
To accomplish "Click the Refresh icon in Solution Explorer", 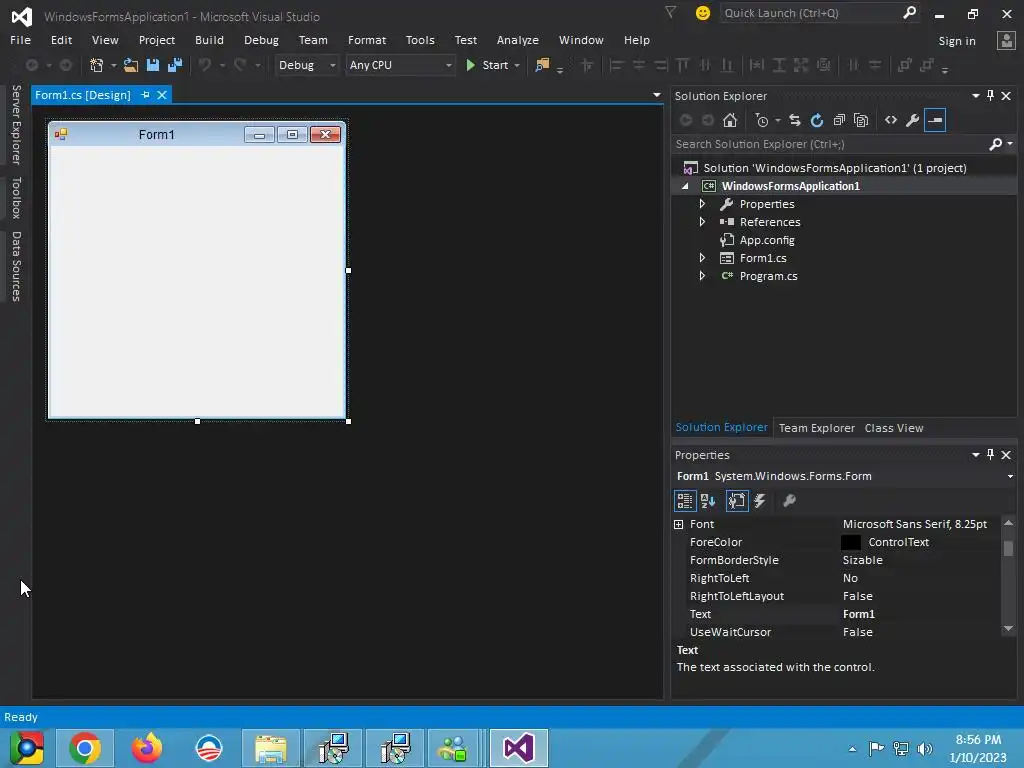I will pyautogui.click(x=817, y=120).
